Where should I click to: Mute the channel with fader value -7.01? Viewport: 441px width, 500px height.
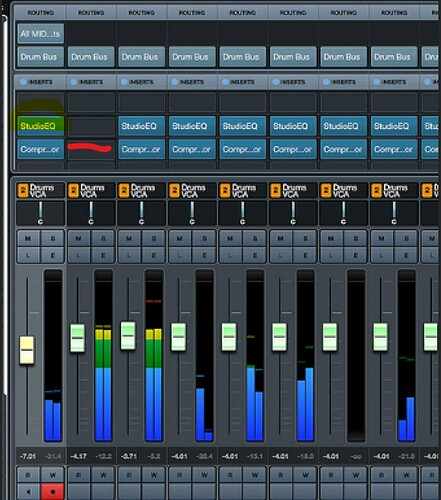coord(29,238)
